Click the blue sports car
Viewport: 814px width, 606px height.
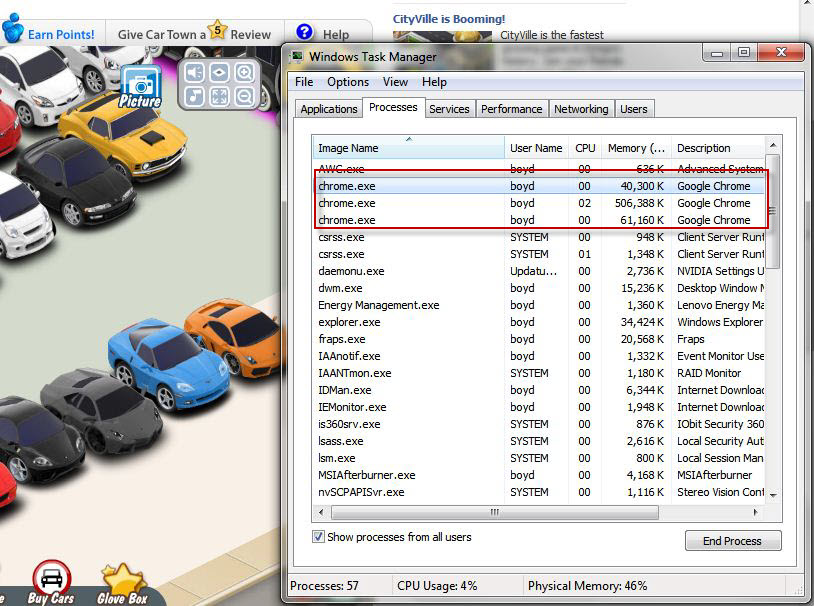[167, 366]
